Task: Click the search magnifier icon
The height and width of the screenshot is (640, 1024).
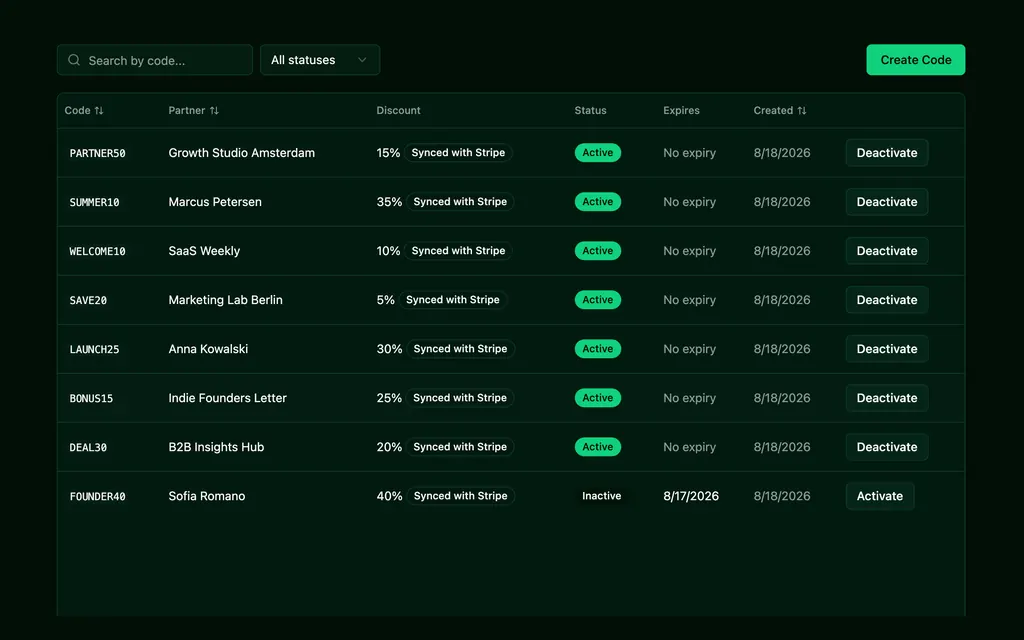Action: (x=74, y=60)
